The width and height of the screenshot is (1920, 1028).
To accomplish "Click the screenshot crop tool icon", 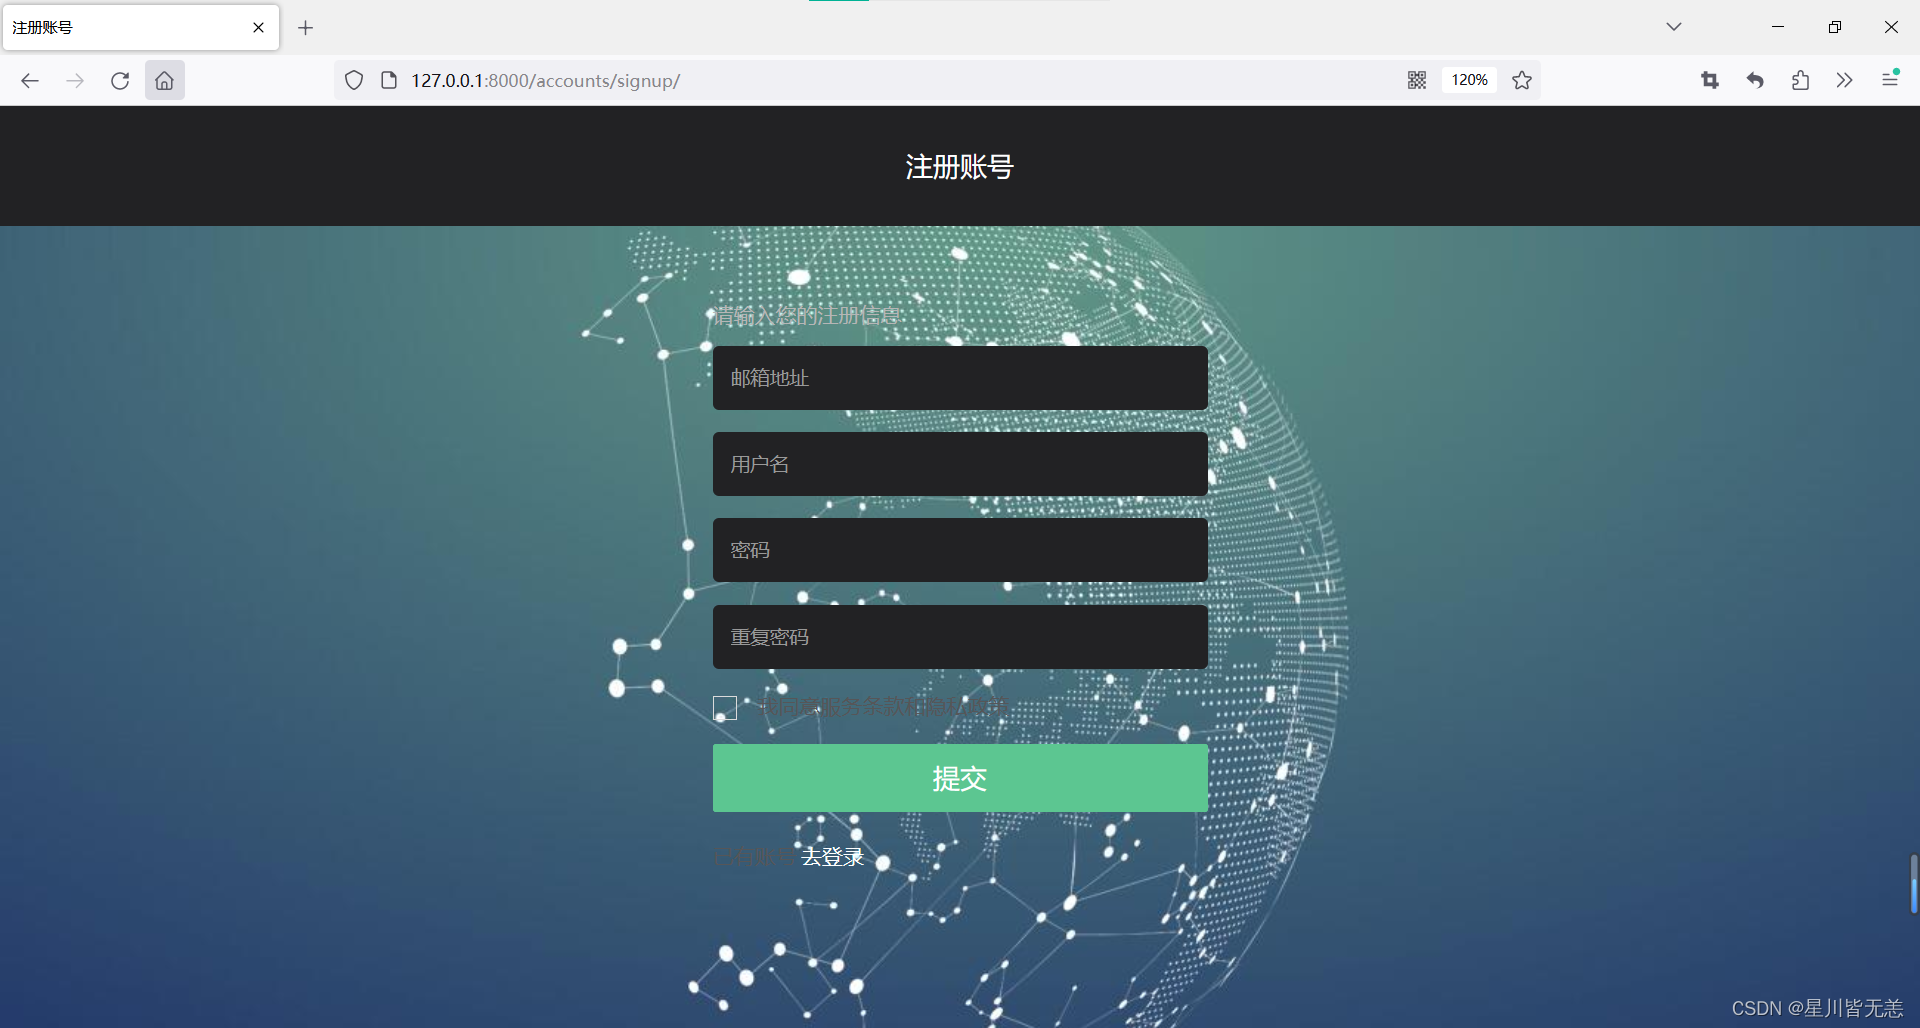I will pos(1710,80).
